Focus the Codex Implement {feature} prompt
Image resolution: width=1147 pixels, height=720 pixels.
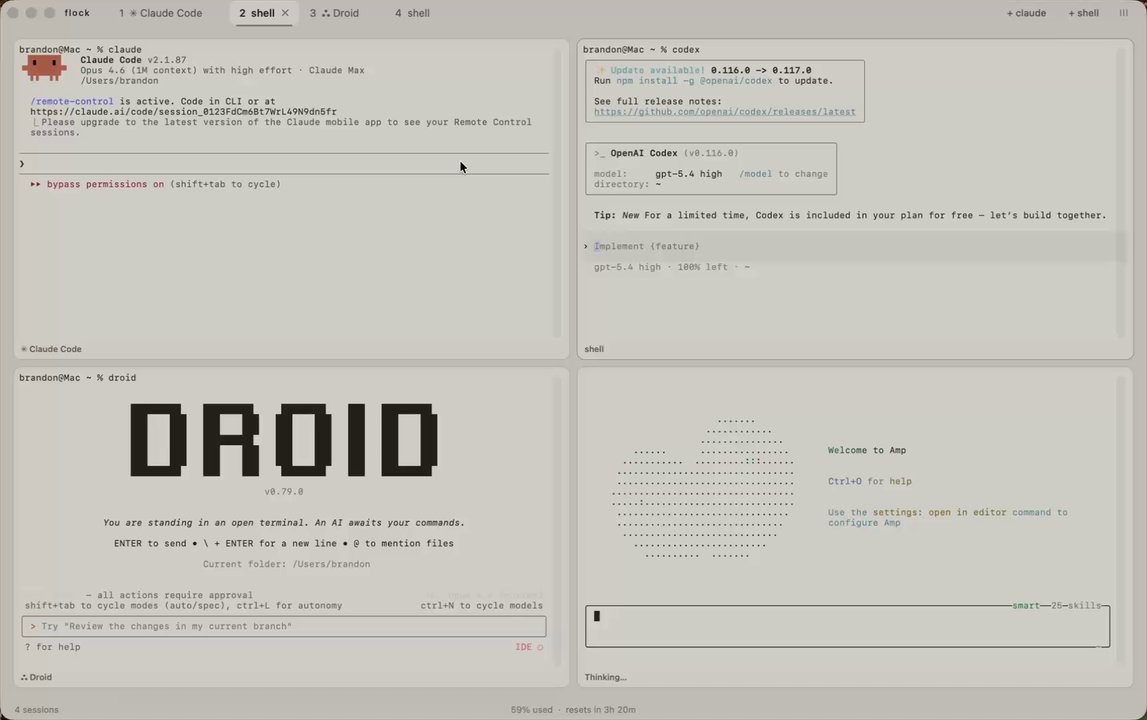(x=854, y=247)
